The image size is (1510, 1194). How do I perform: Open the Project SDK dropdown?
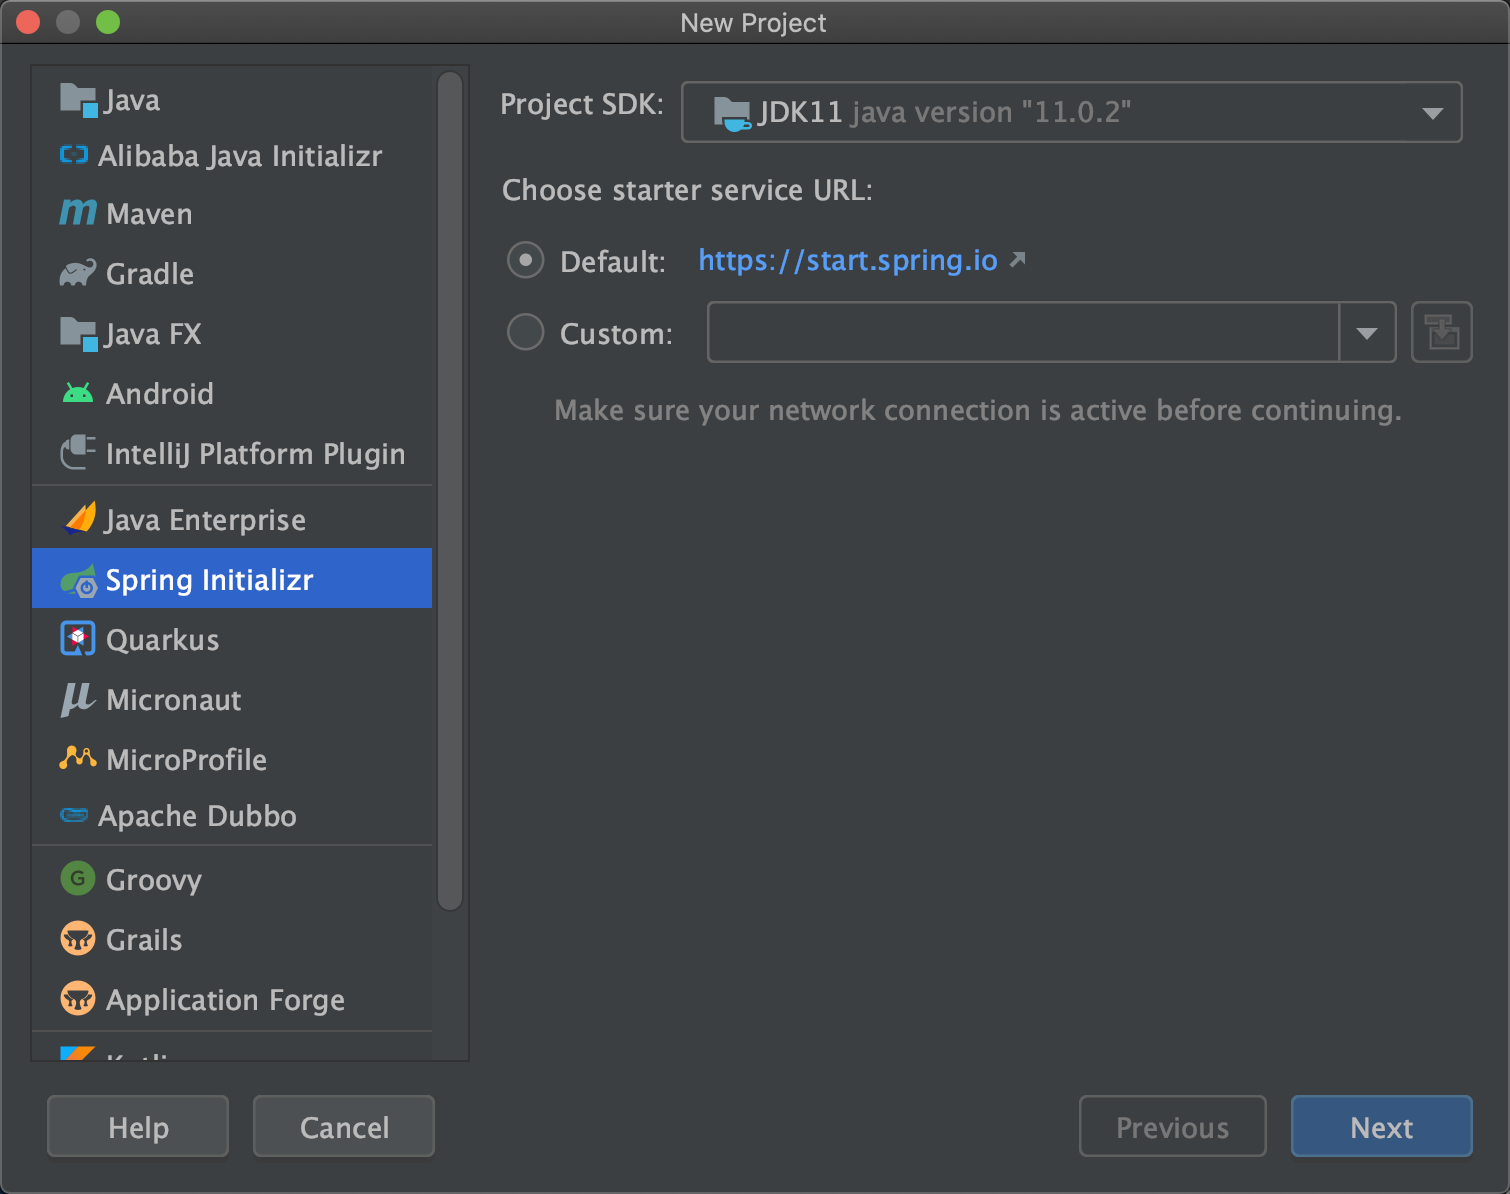pos(1071,112)
